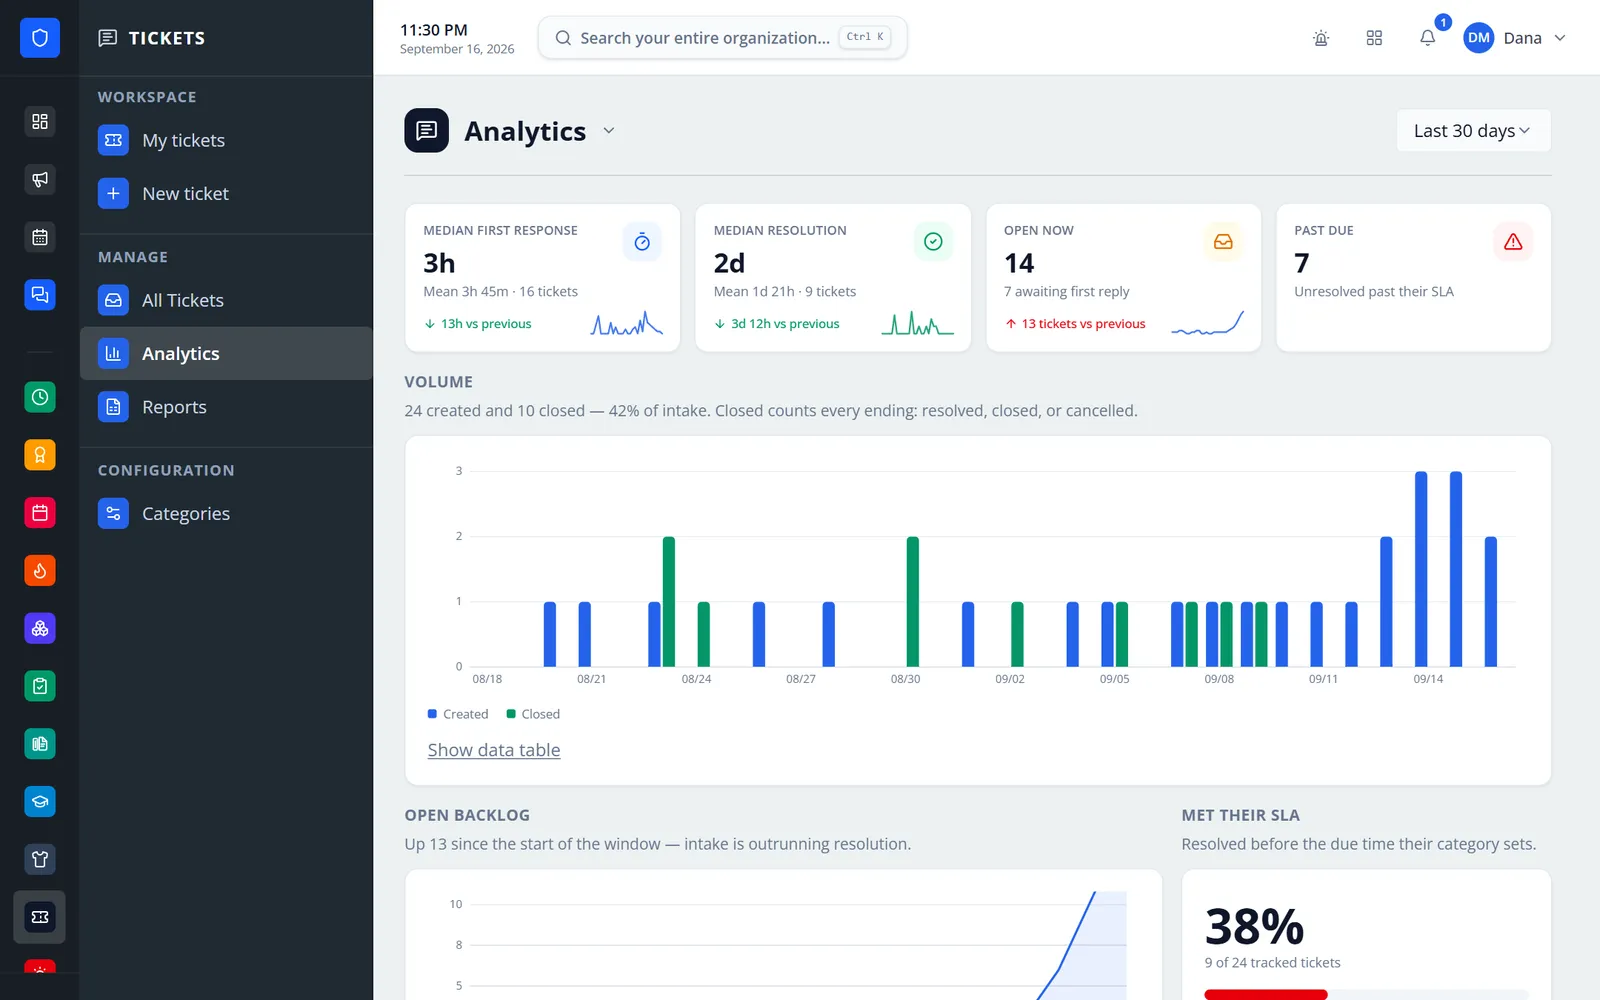Select New ticket in sidebar
This screenshot has height=1000, width=1600.
click(x=226, y=193)
